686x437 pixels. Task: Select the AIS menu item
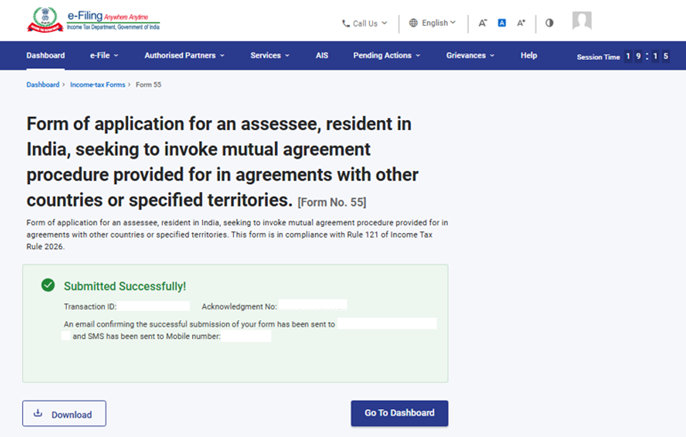[x=321, y=56]
